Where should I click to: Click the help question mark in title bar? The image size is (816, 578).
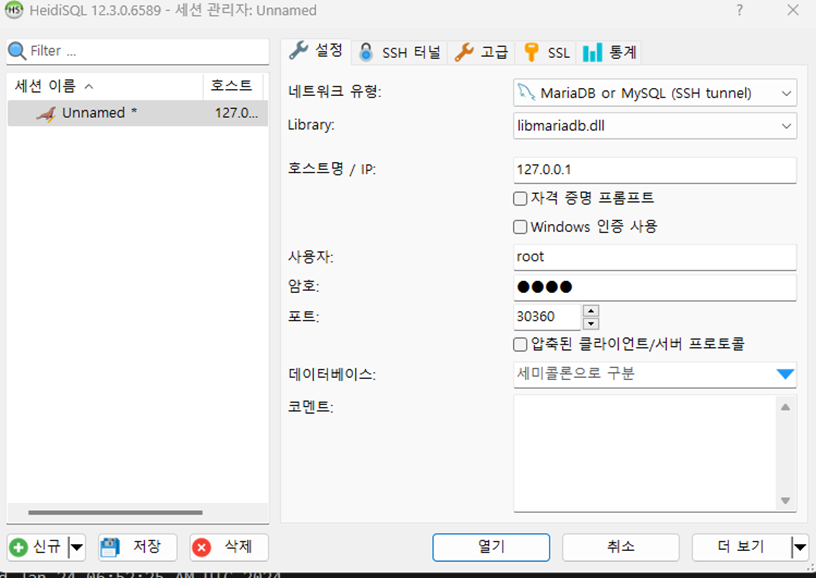click(x=740, y=10)
